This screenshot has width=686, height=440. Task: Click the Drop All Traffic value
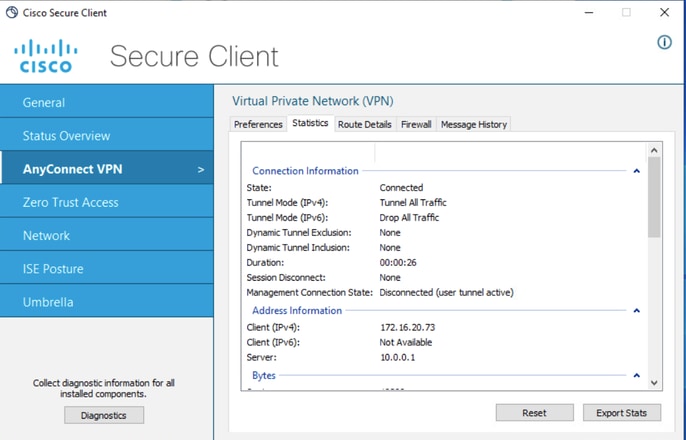pos(409,217)
